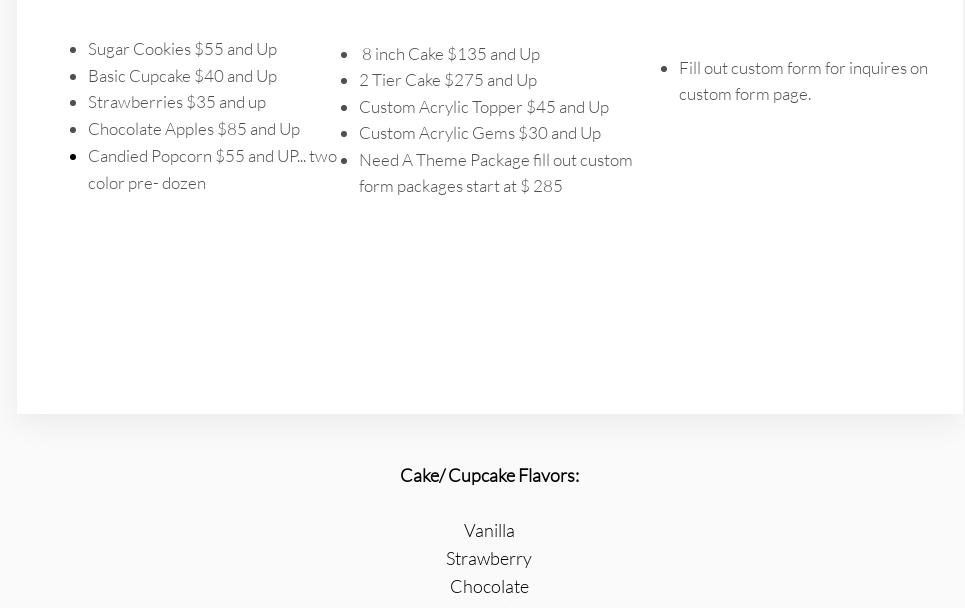
Task: Select the Custom Acrylic Gems $30 item
Action: click(x=480, y=133)
